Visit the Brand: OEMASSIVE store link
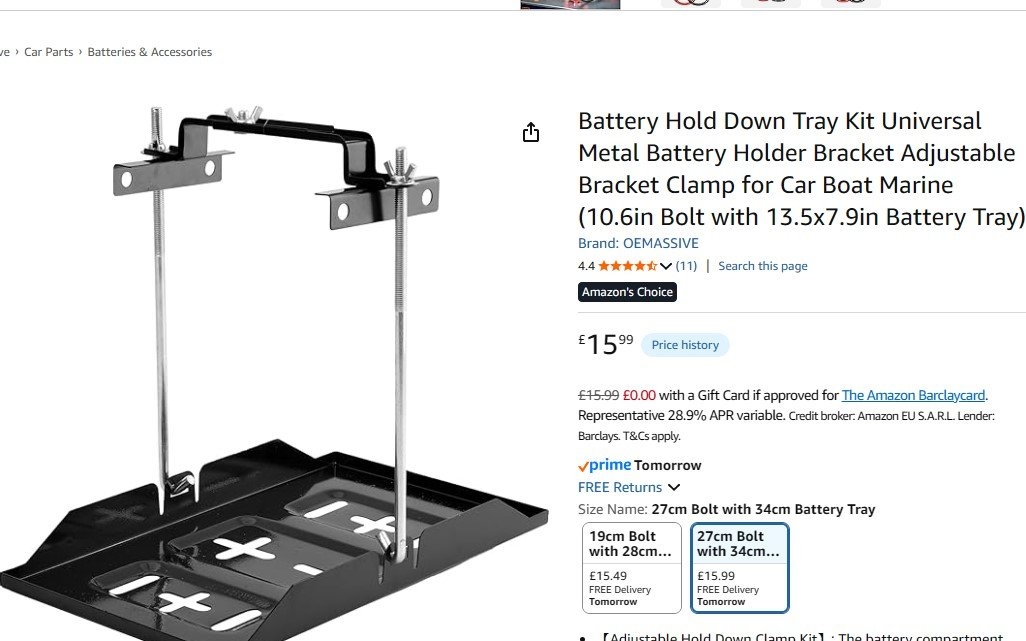1026x641 pixels. point(638,243)
